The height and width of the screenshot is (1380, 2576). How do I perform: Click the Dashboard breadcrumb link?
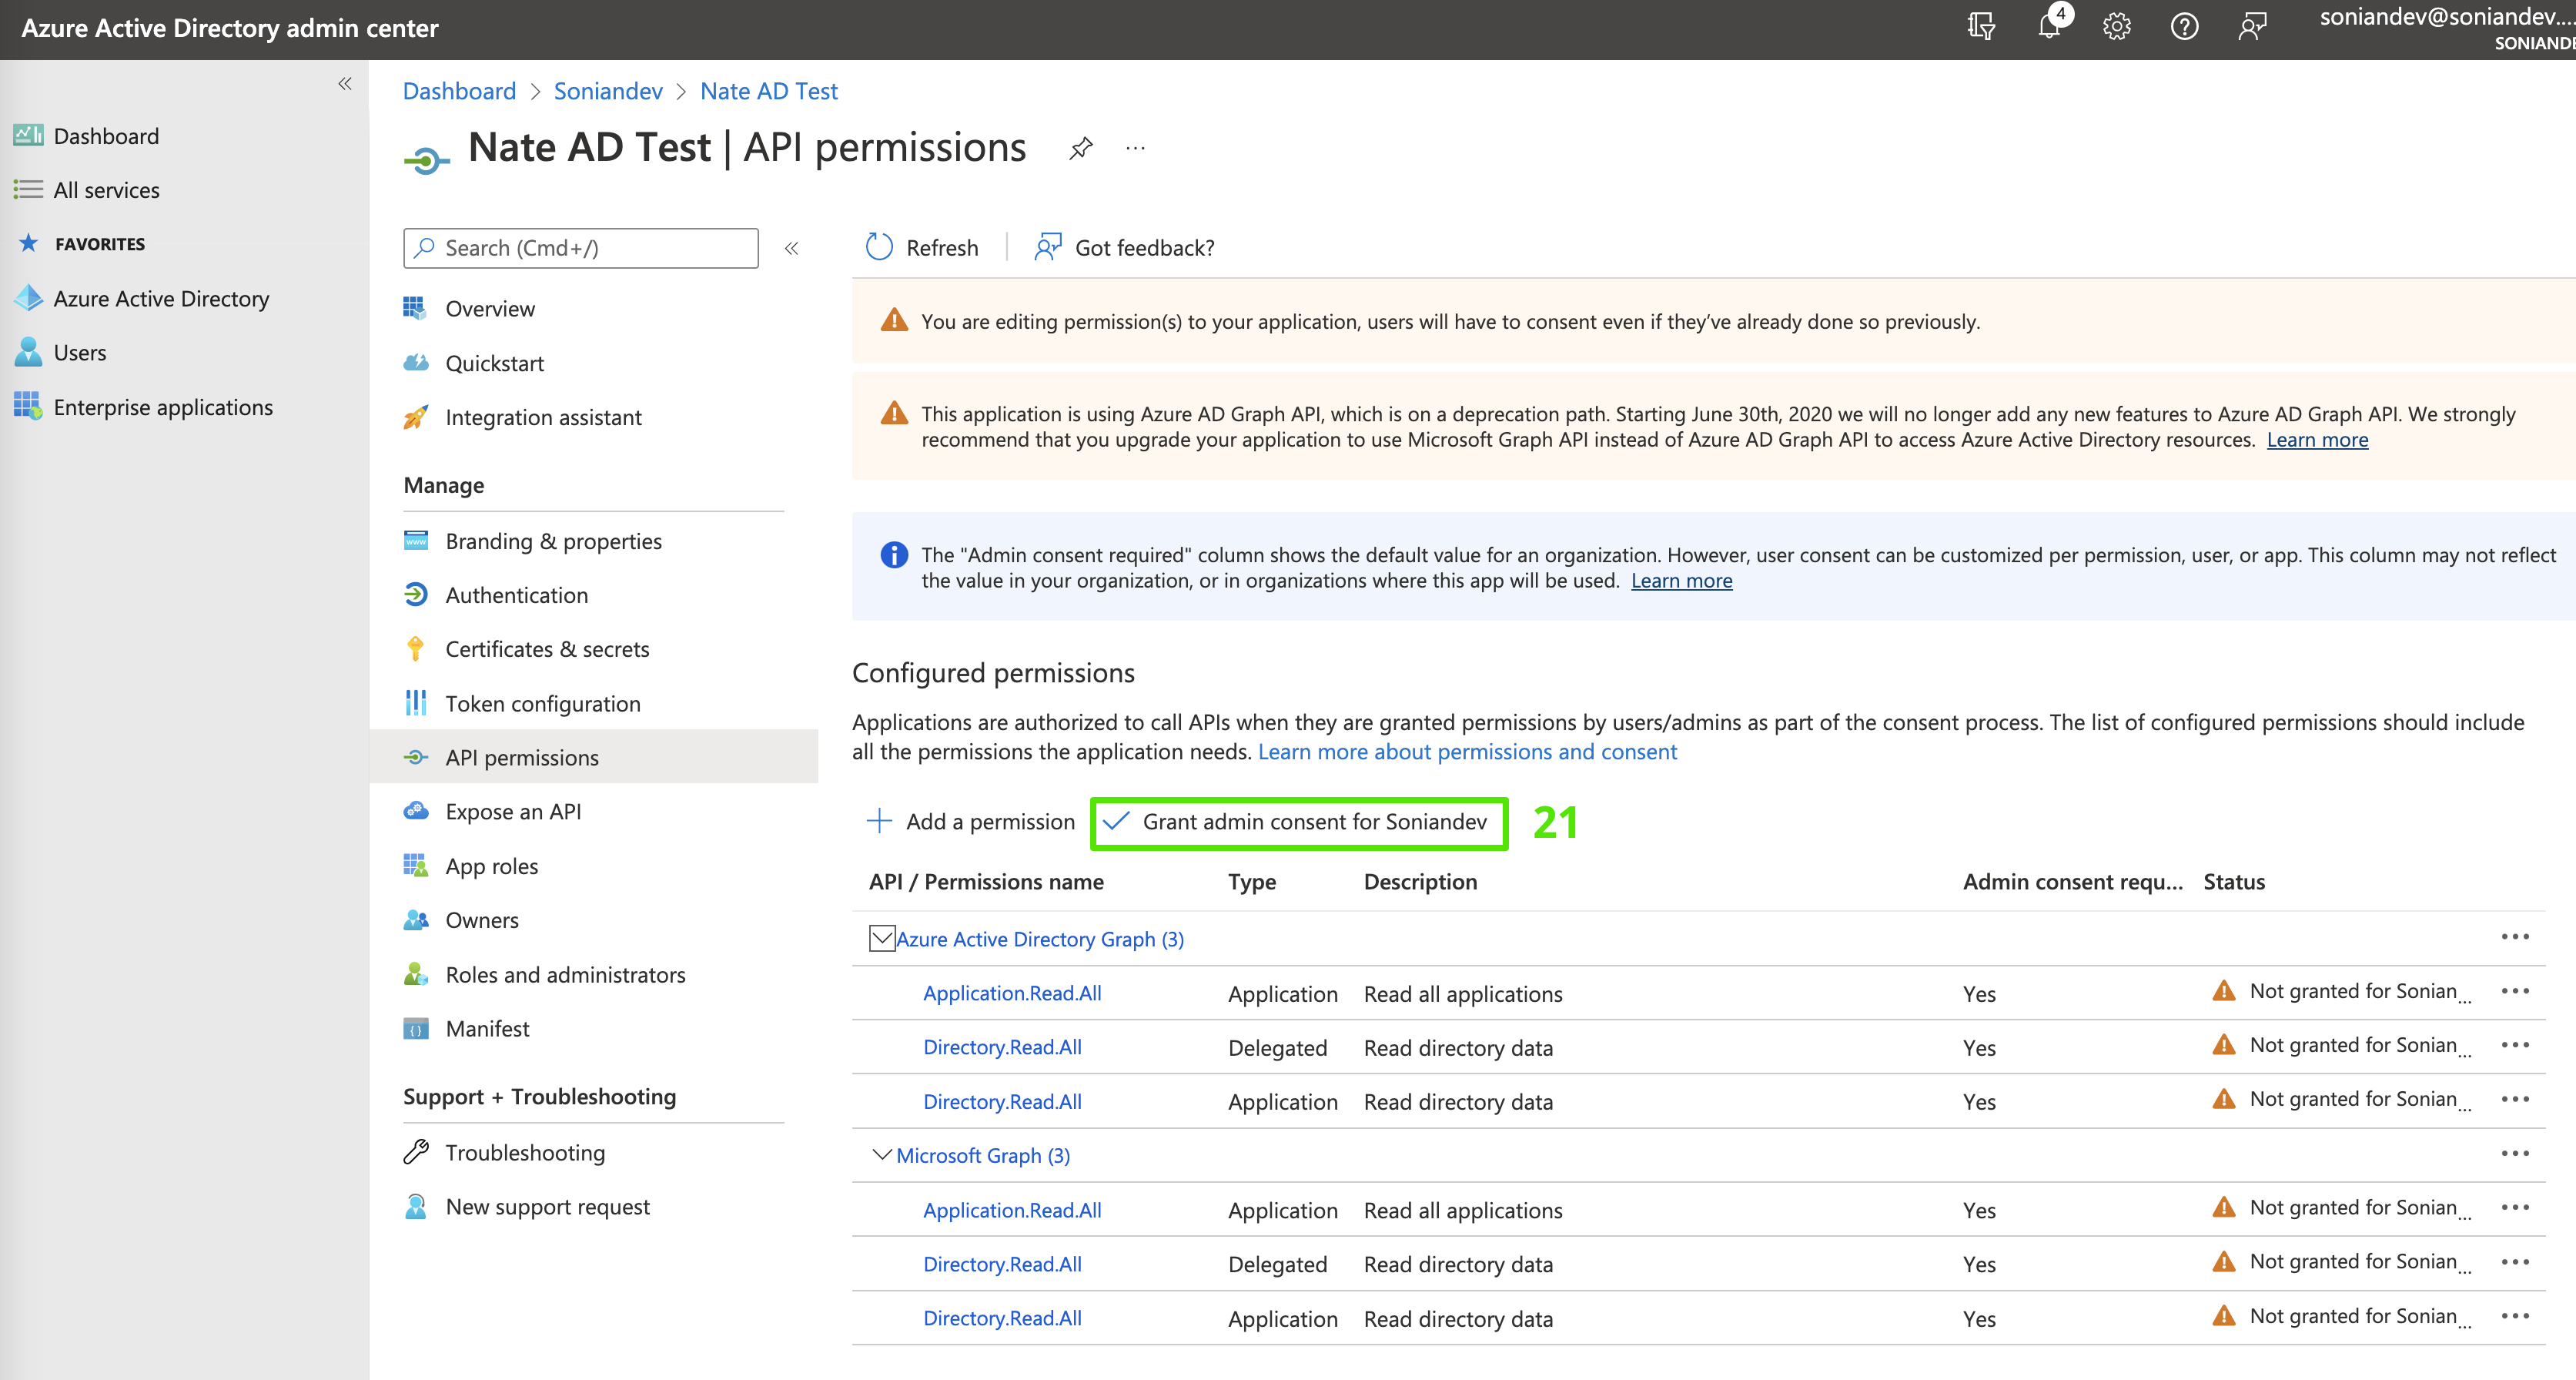click(459, 91)
